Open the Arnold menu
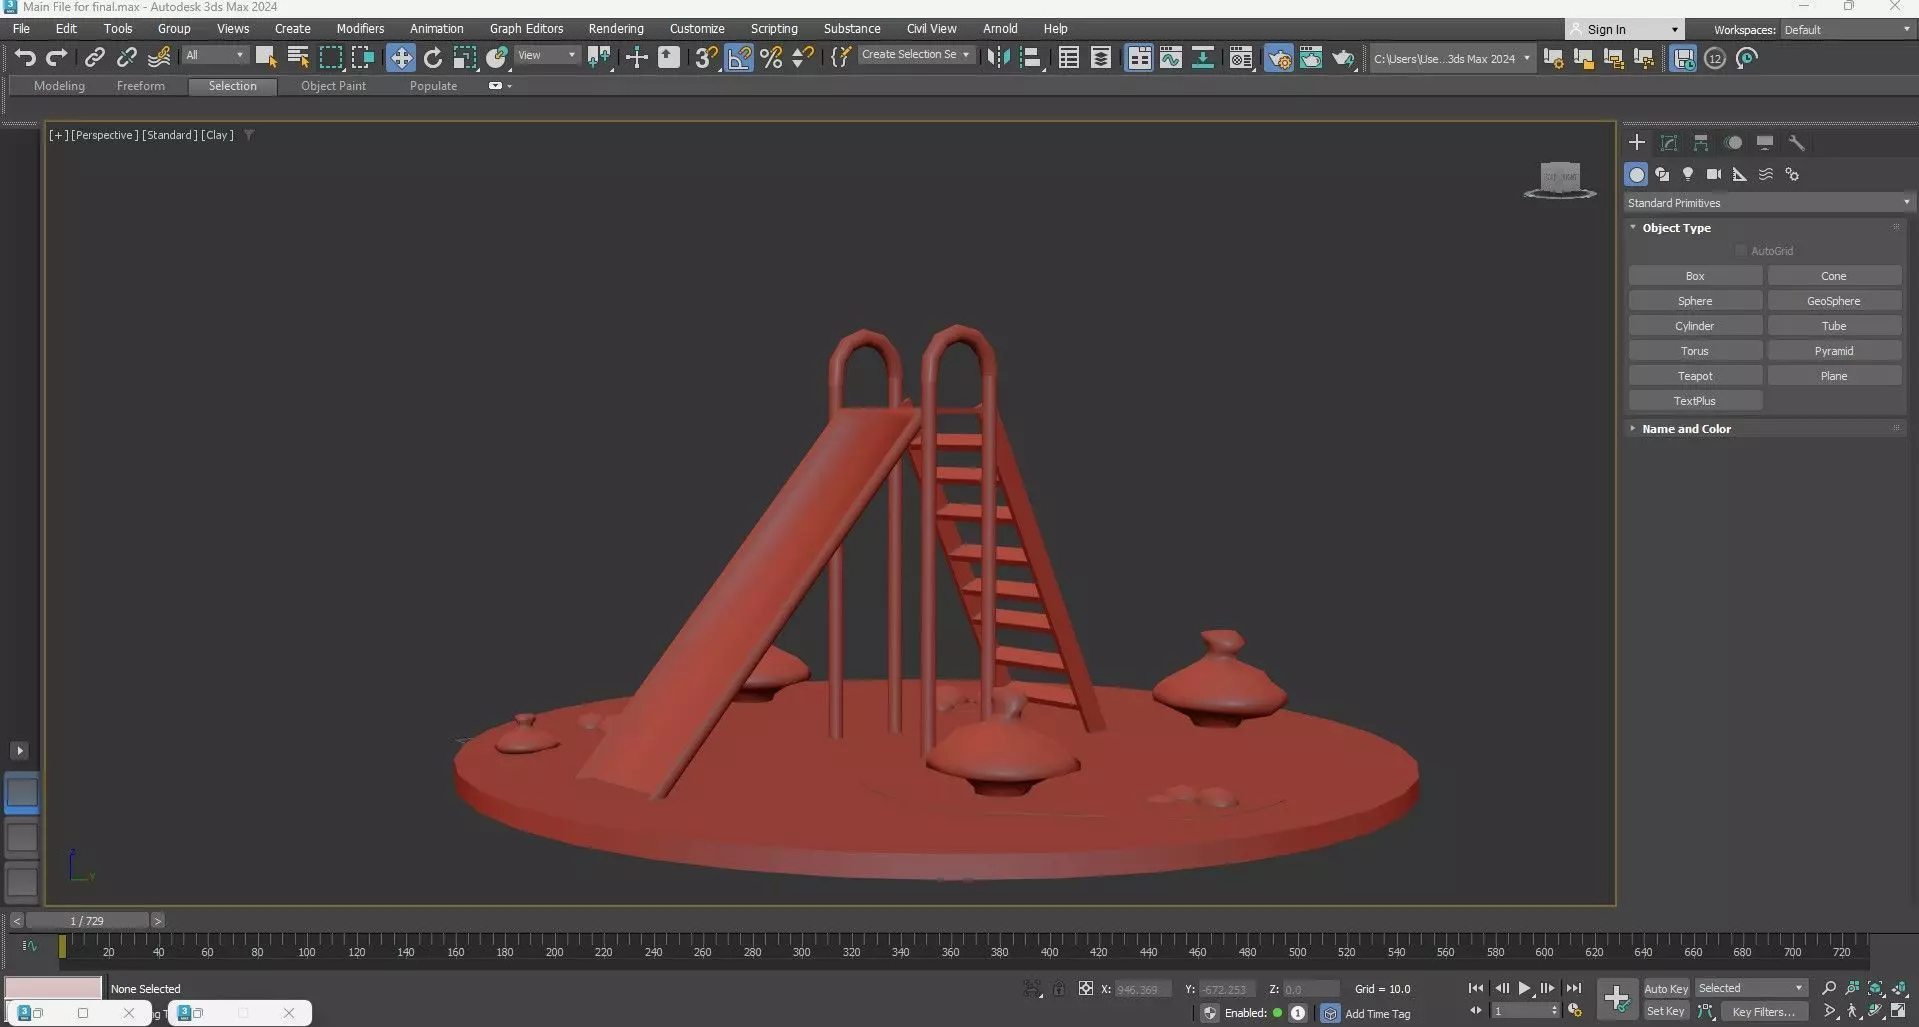The image size is (1919, 1027). click(x=1000, y=29)
